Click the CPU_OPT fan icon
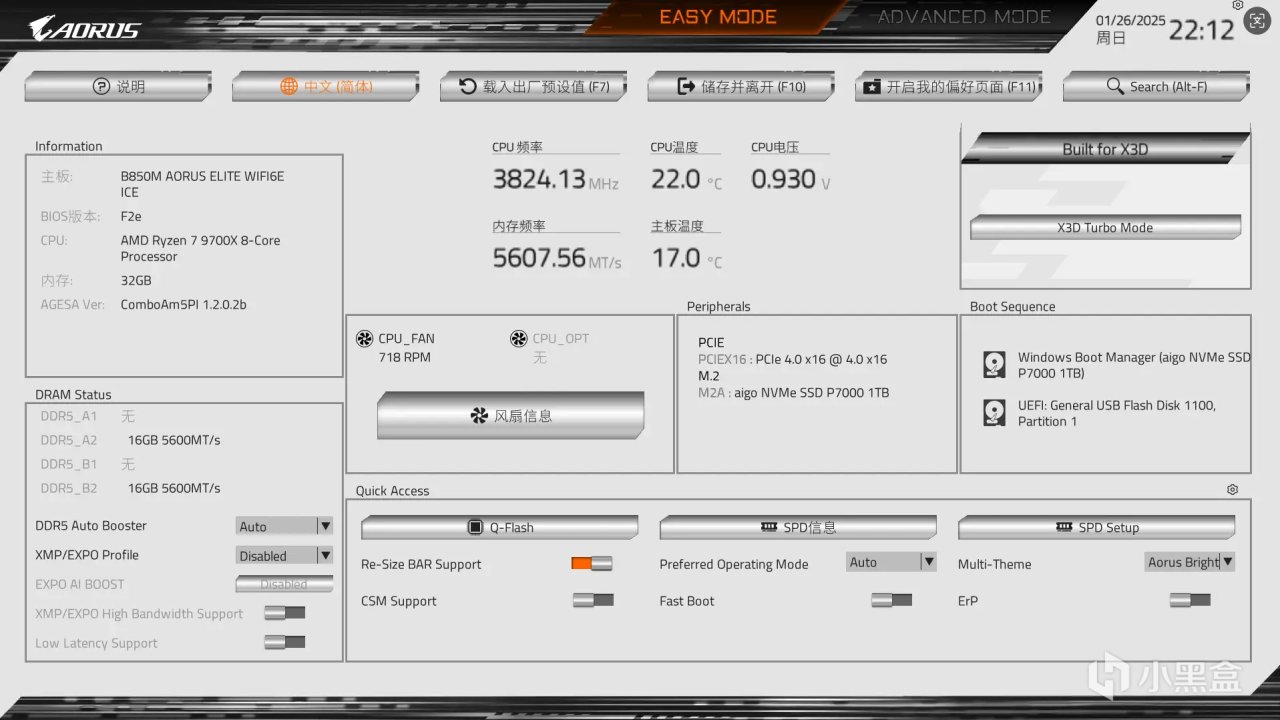1280x720 pixels. (x=519, y=339)
